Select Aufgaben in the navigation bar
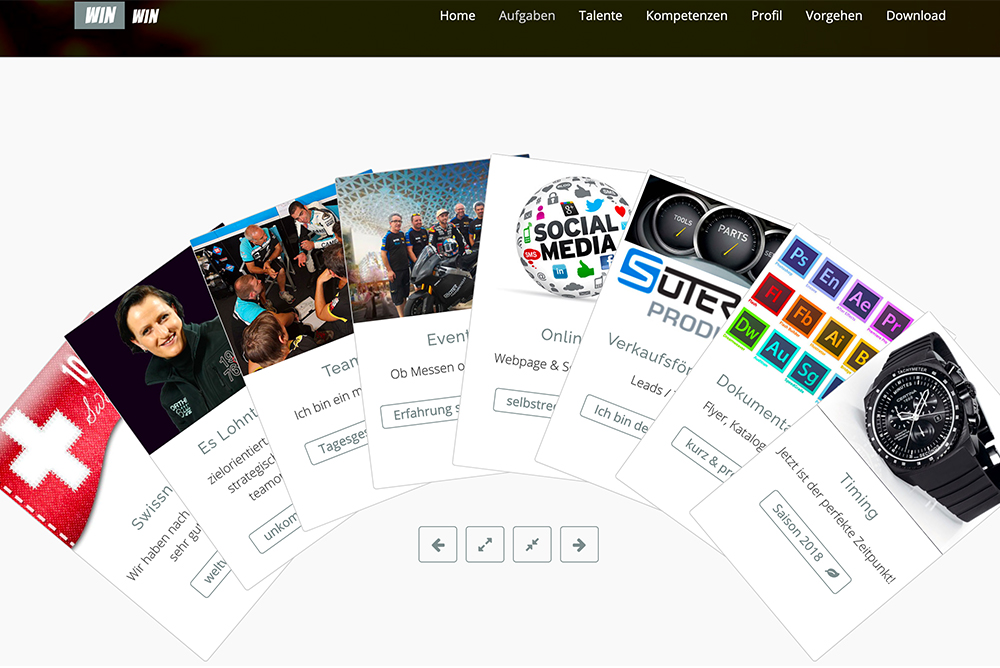 tap(526, 15)
